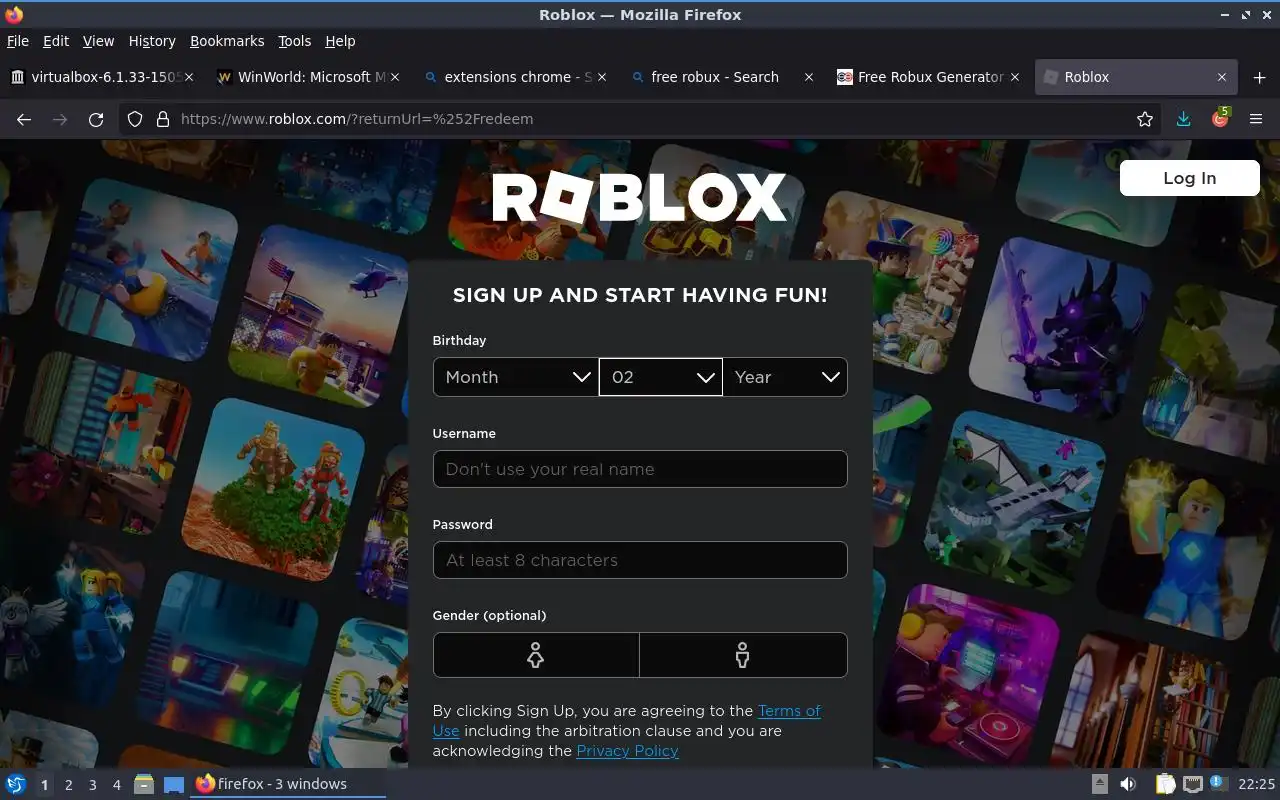Image resolution: width=1280 pixels, height=800 pixels.
Task: Open the Tools menu
Action: tap(295, 41)
